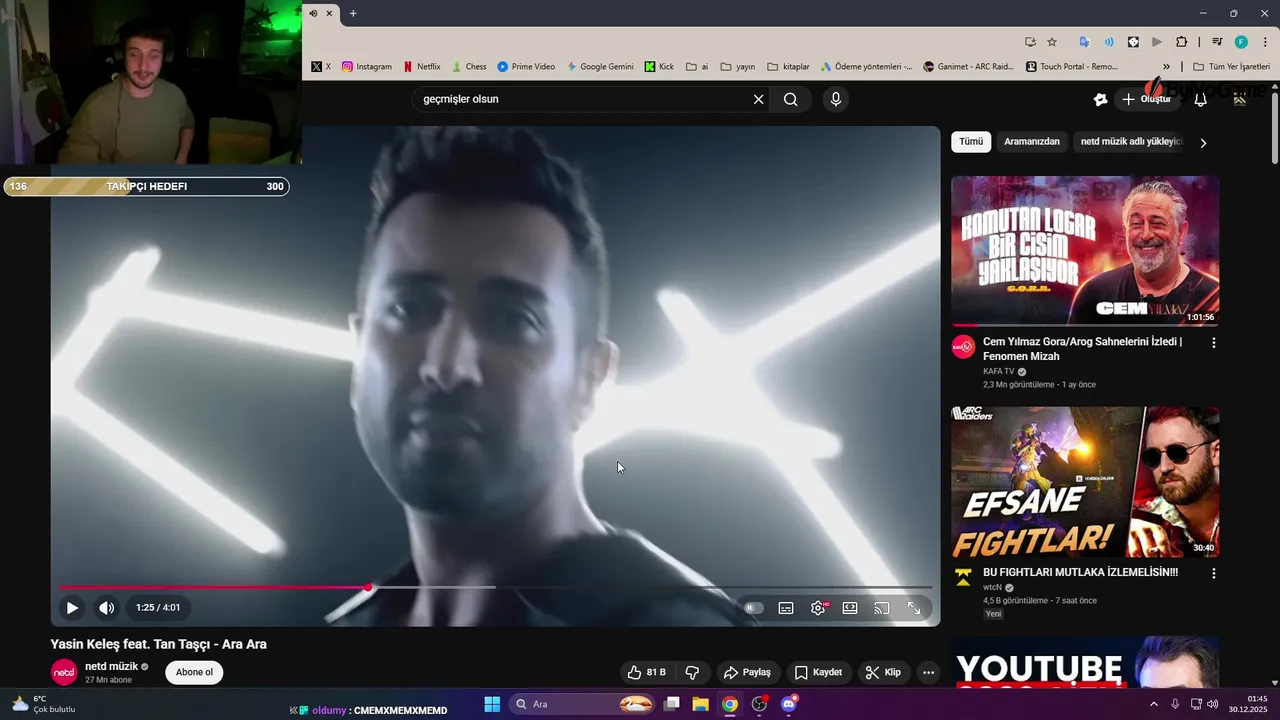Select the Aramanızdan filter chip

click(1032, 142)
